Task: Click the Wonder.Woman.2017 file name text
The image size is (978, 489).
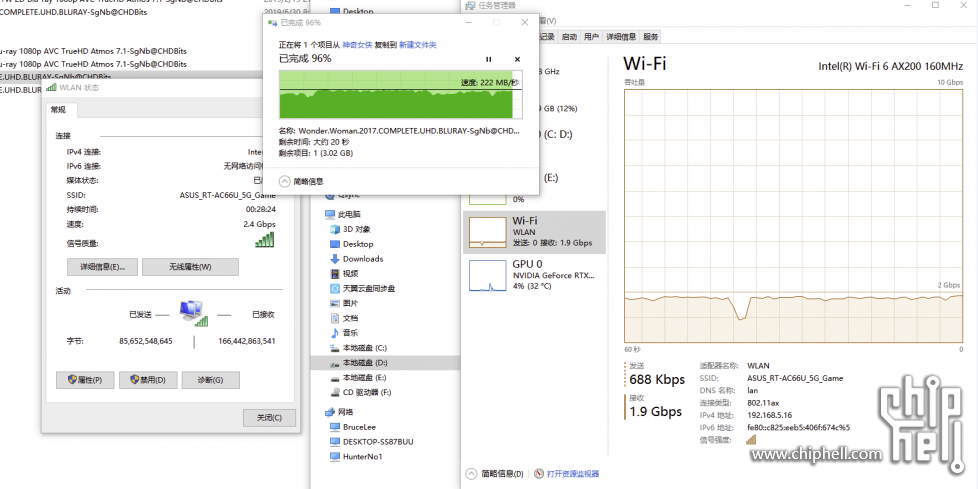Action: 409,132
